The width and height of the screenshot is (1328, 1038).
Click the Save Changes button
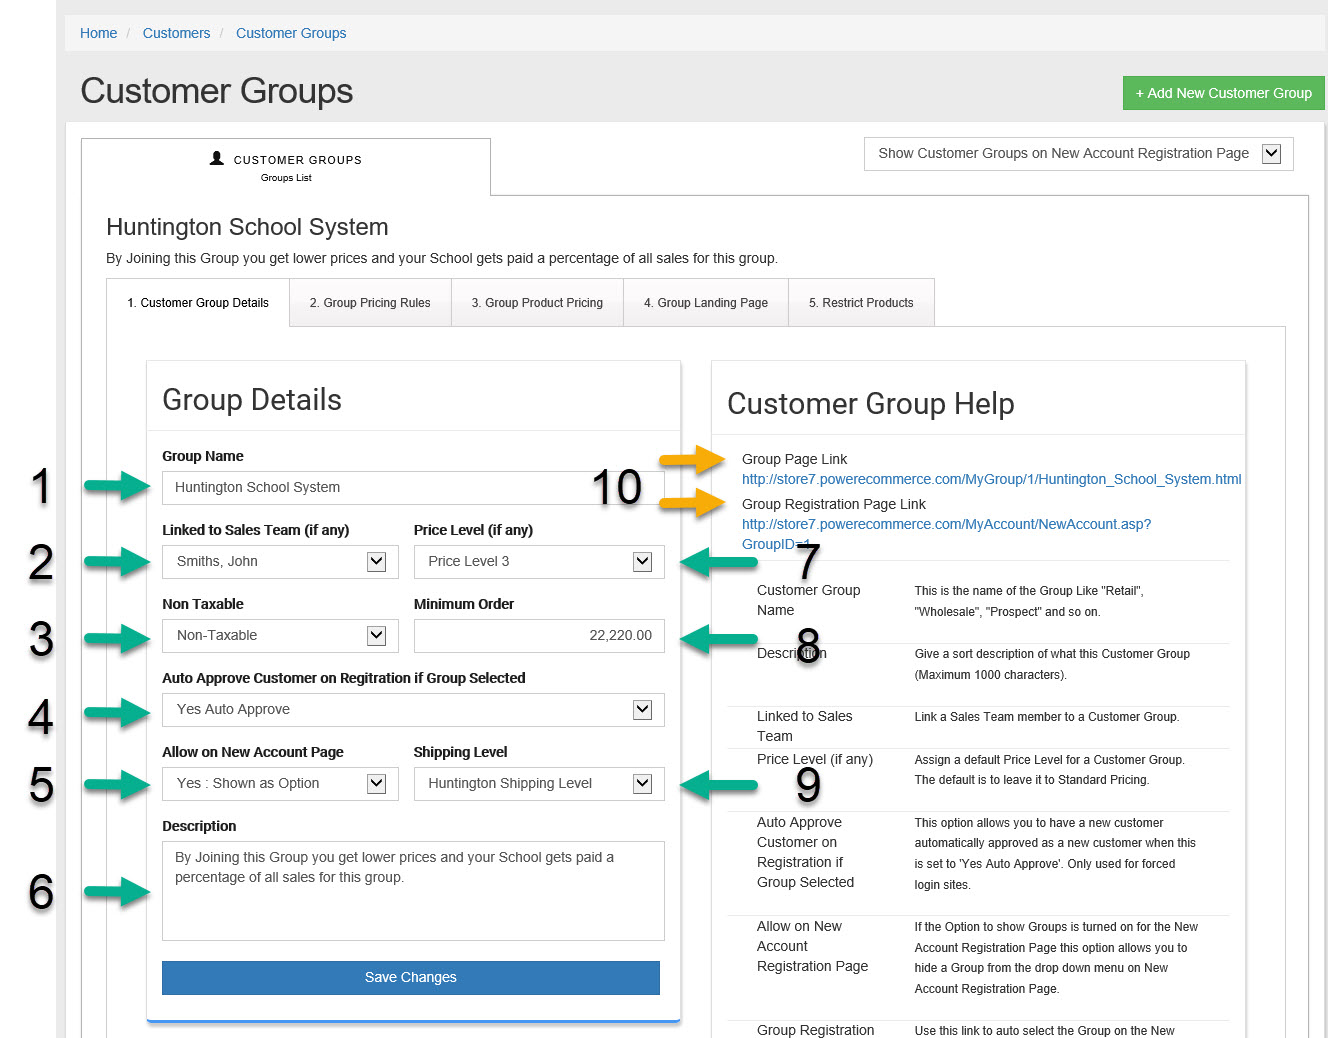tap(411, 978)
